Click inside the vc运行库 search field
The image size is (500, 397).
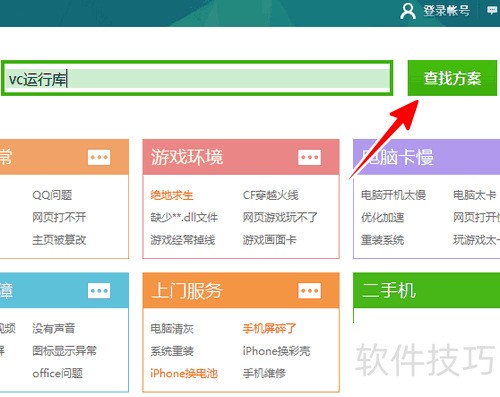tap(197, 78)
